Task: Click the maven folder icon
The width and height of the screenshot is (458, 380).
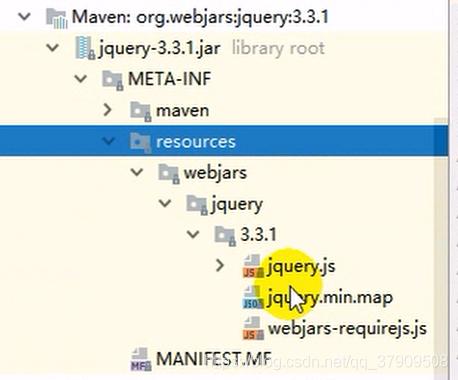Action: click(141, 111)
